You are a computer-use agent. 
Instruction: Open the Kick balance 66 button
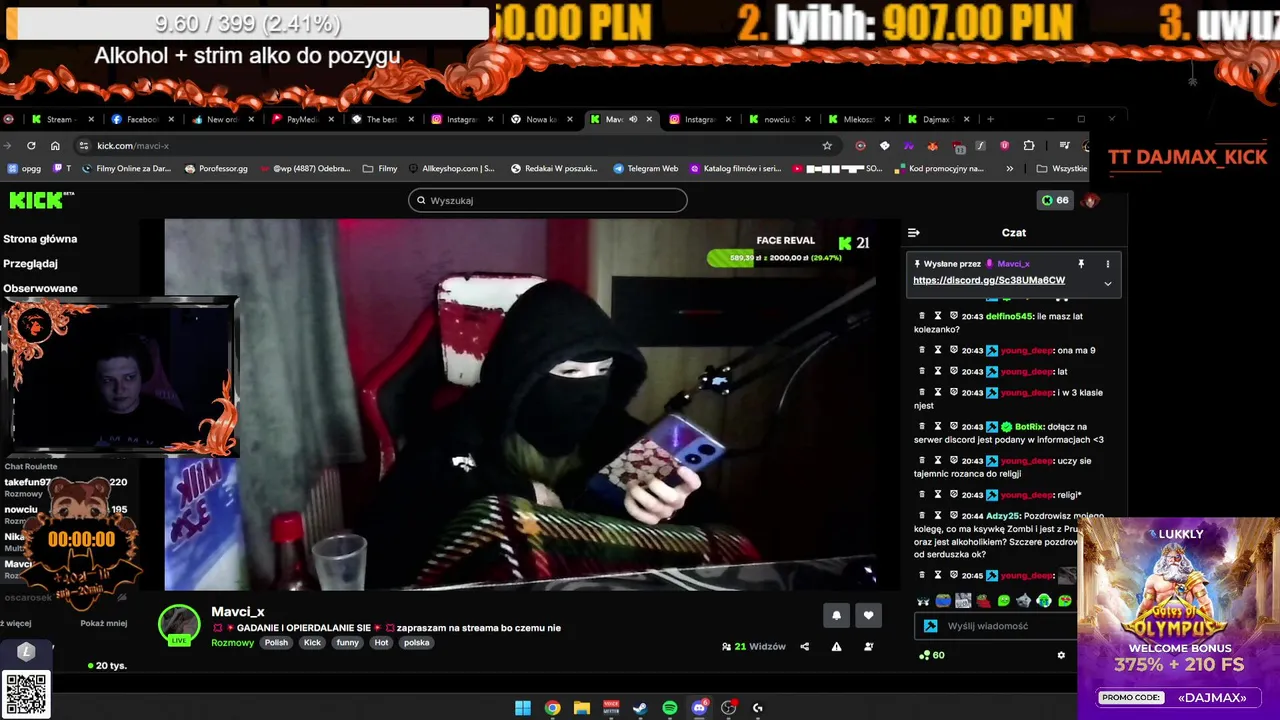click(x=1055, y=200)
